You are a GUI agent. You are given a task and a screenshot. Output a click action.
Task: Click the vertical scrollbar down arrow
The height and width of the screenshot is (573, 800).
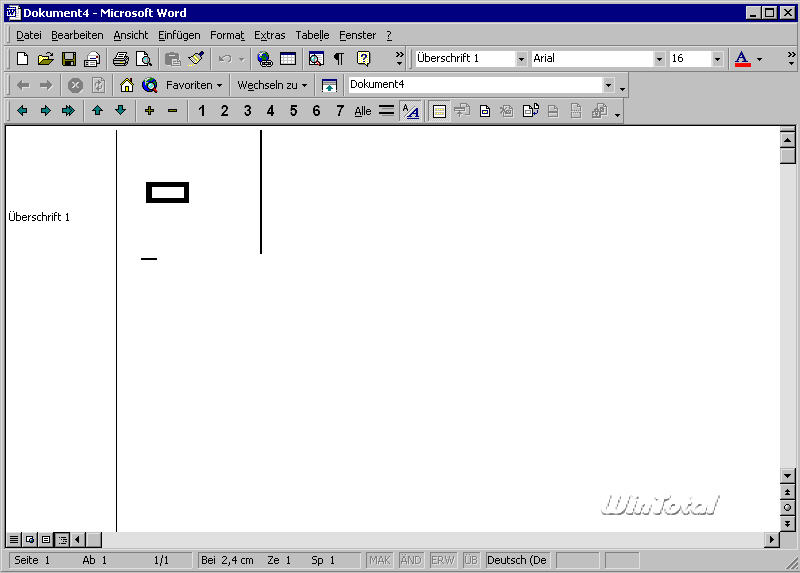coord(787,476)
